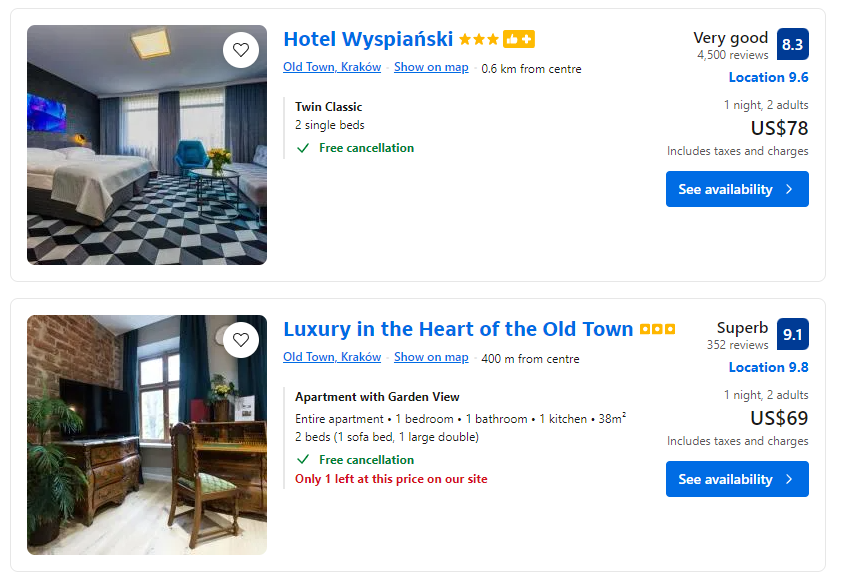
Task: Click Show on map for Hotel Wyspiański
Action: coord(431,68)
